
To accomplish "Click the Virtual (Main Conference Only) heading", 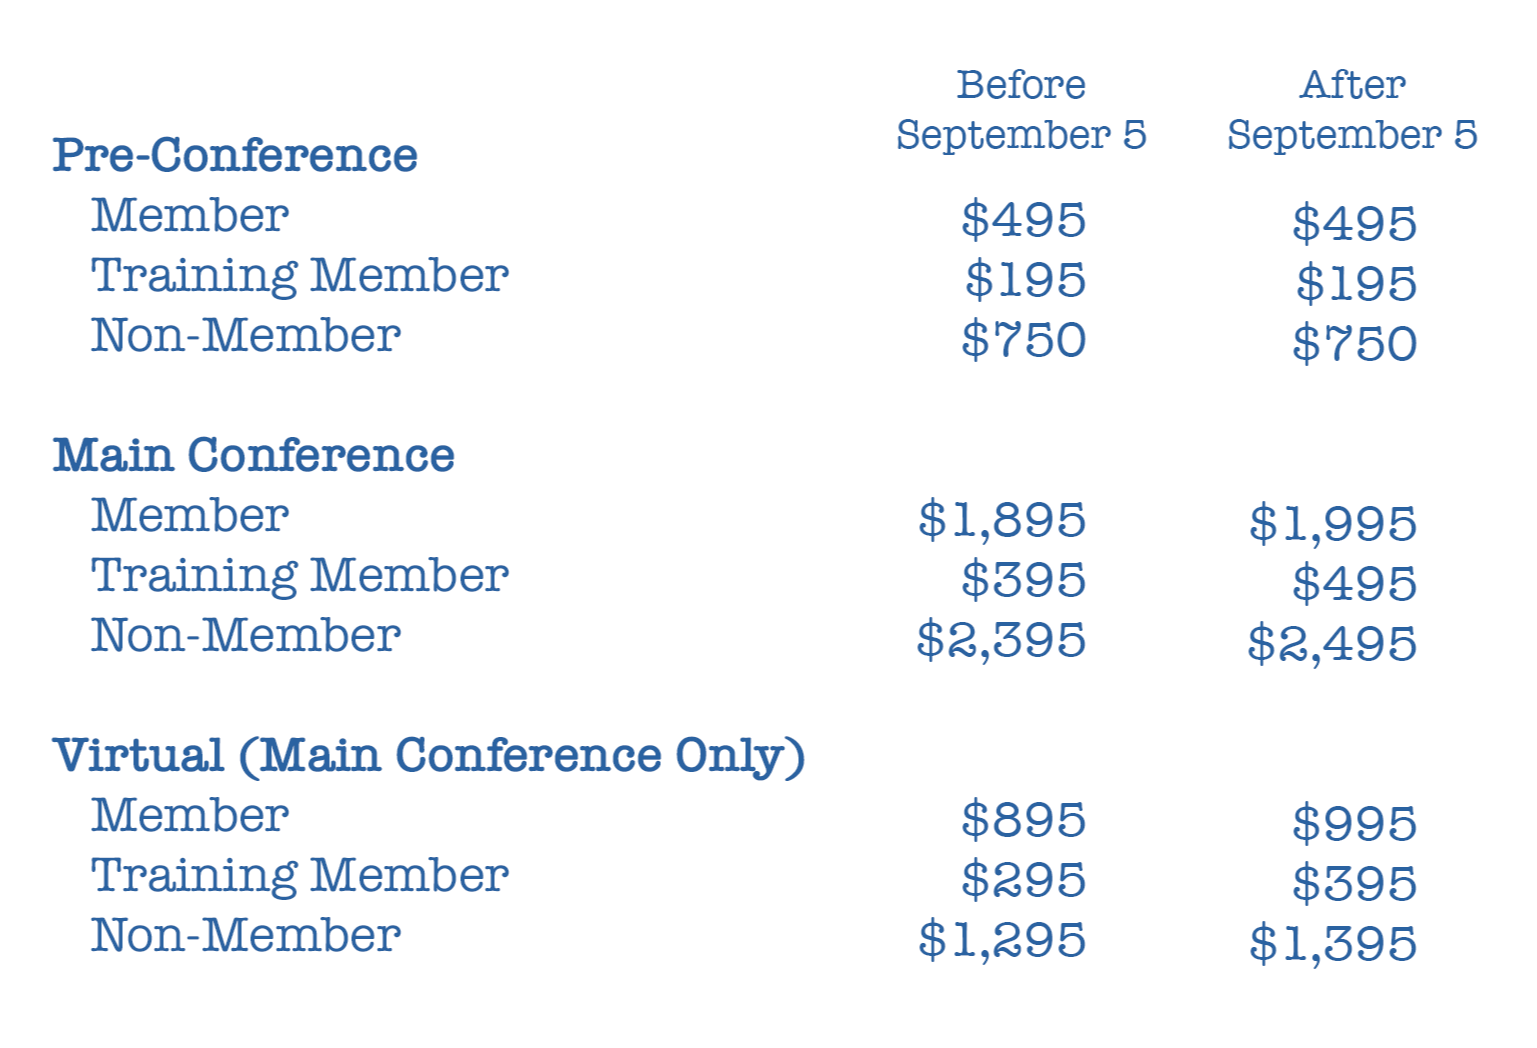I will pos(429,757).
